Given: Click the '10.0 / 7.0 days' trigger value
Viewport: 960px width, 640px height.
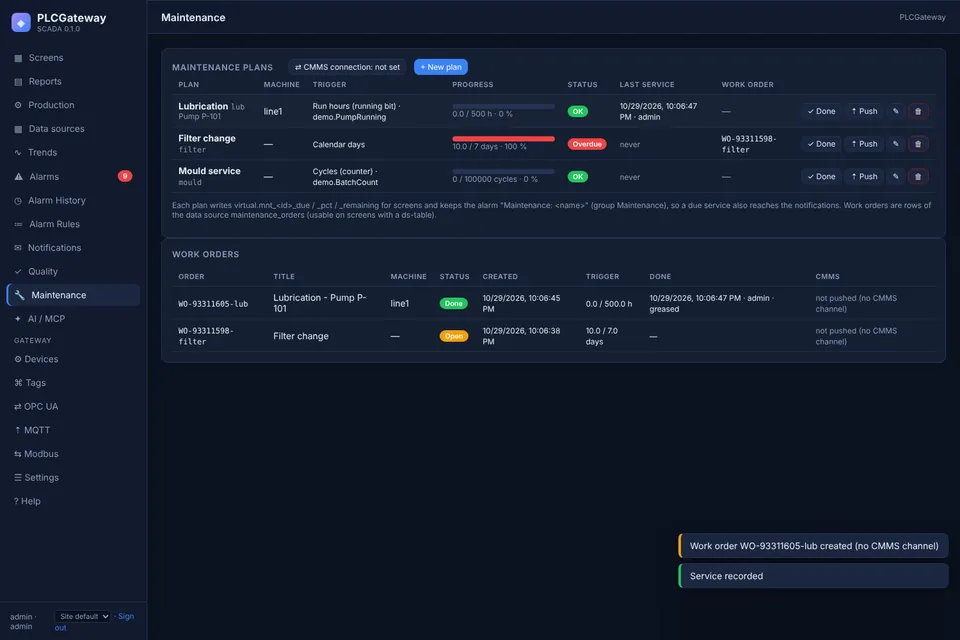Looking at the screenshot, I should click(601, 336).
